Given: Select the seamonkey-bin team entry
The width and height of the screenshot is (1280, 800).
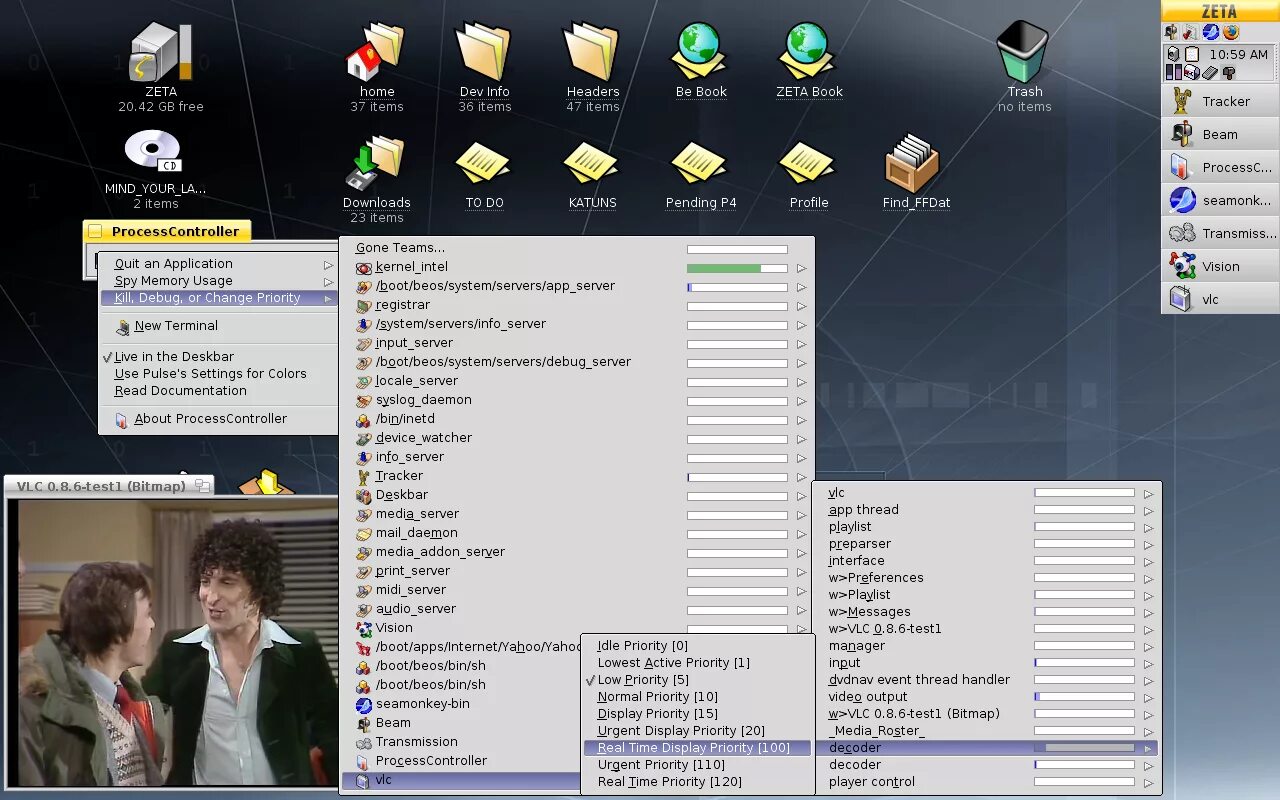Looking at the screenshot, I should click(x=461, y=704).
